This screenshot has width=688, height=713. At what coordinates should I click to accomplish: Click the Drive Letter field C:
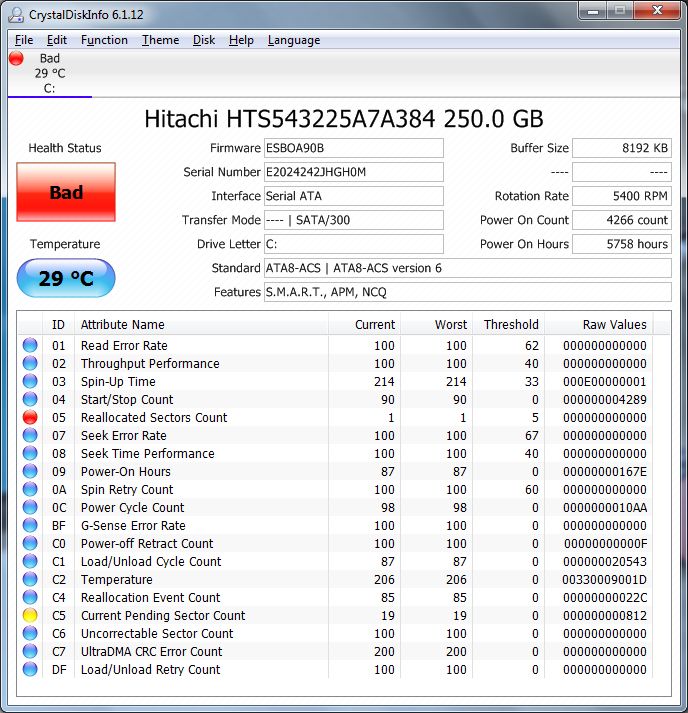coord(354,244)
